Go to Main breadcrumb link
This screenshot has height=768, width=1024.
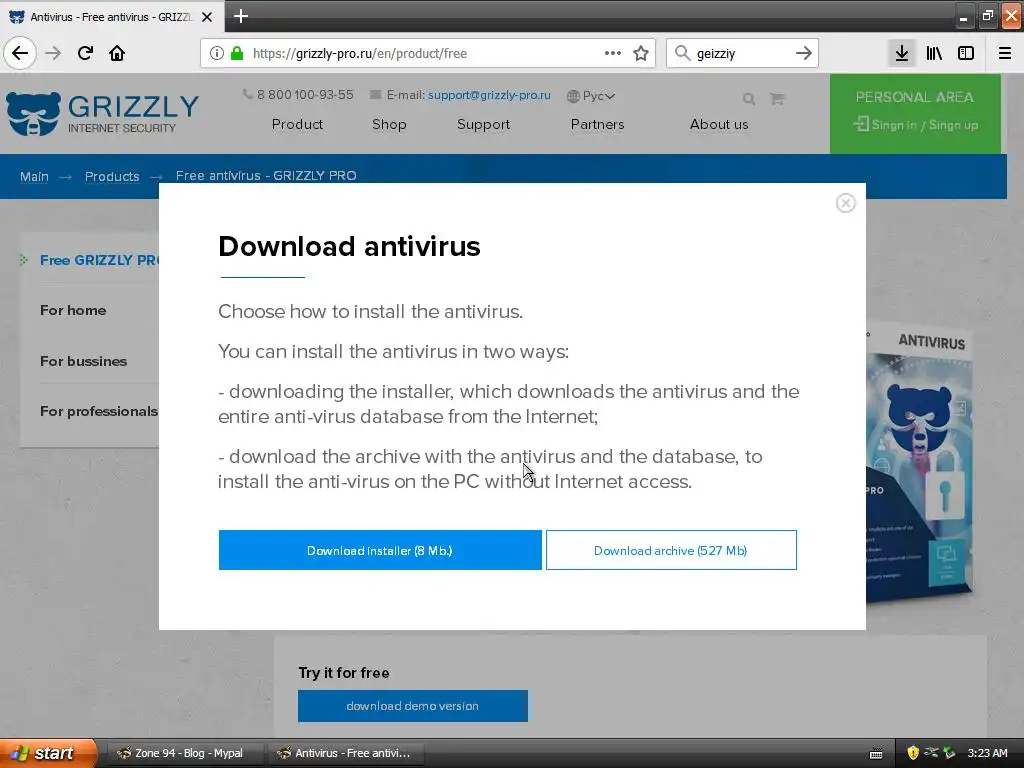pos(34,176)
